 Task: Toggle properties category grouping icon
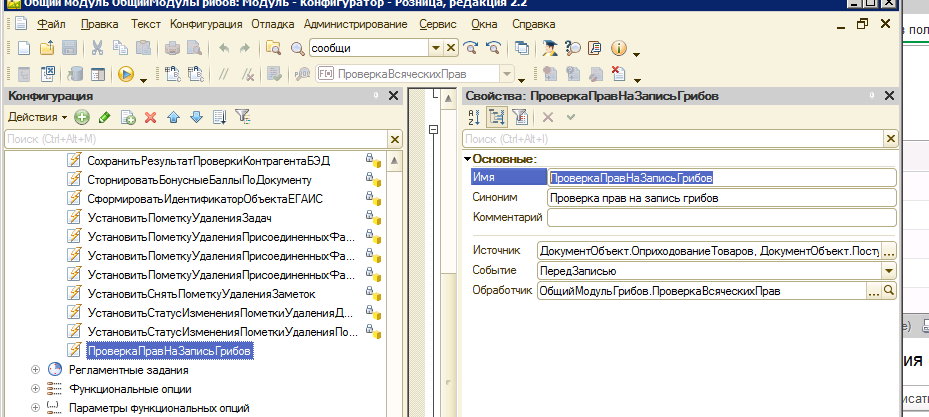pos(496,117)
